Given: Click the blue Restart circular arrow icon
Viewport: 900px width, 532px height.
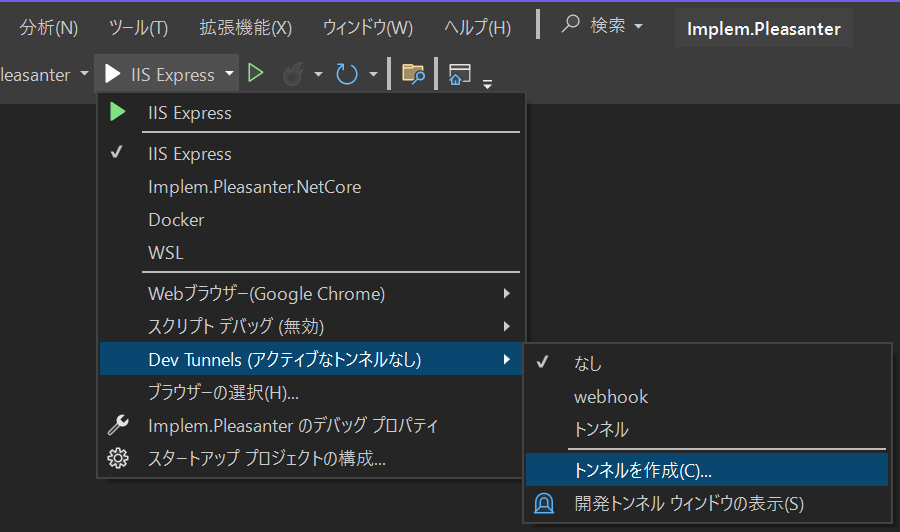Looking at the screenshot, I should (347, 74).
